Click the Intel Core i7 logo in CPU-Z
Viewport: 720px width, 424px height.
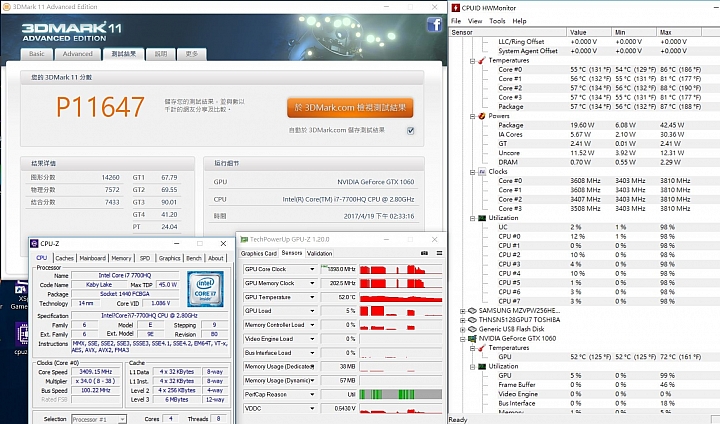click(x=205, y=289)
